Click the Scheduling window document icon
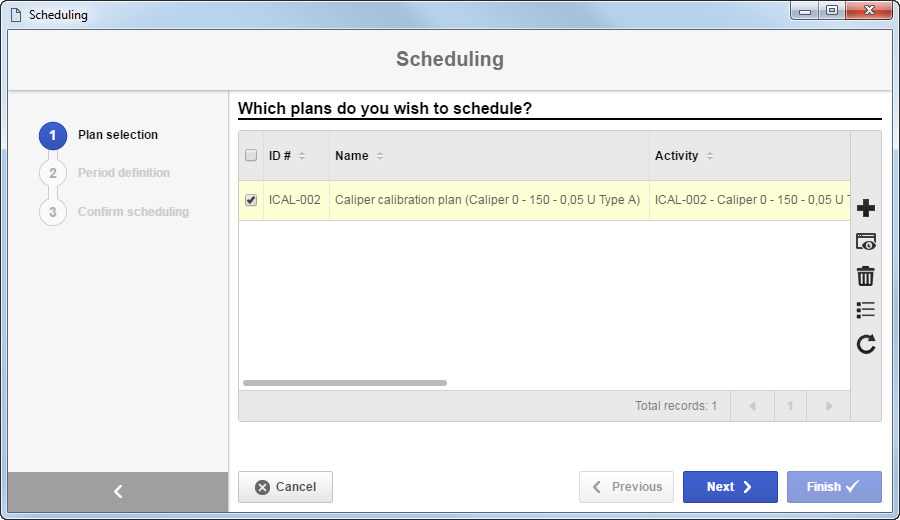 pyautogui.click(x=16, y=15)
